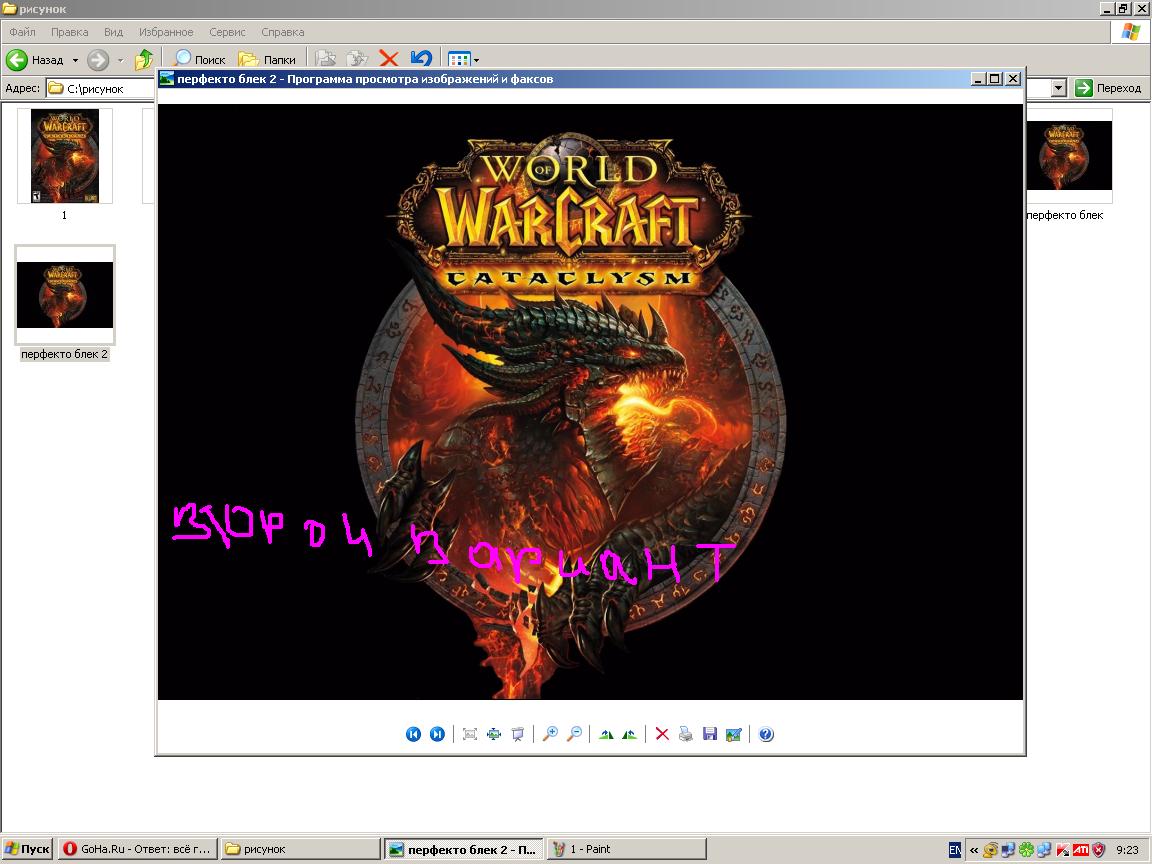The image size is (1152, 864).
Task: Delete image with red X in viewer toolbar
Action: coord(662,734)
